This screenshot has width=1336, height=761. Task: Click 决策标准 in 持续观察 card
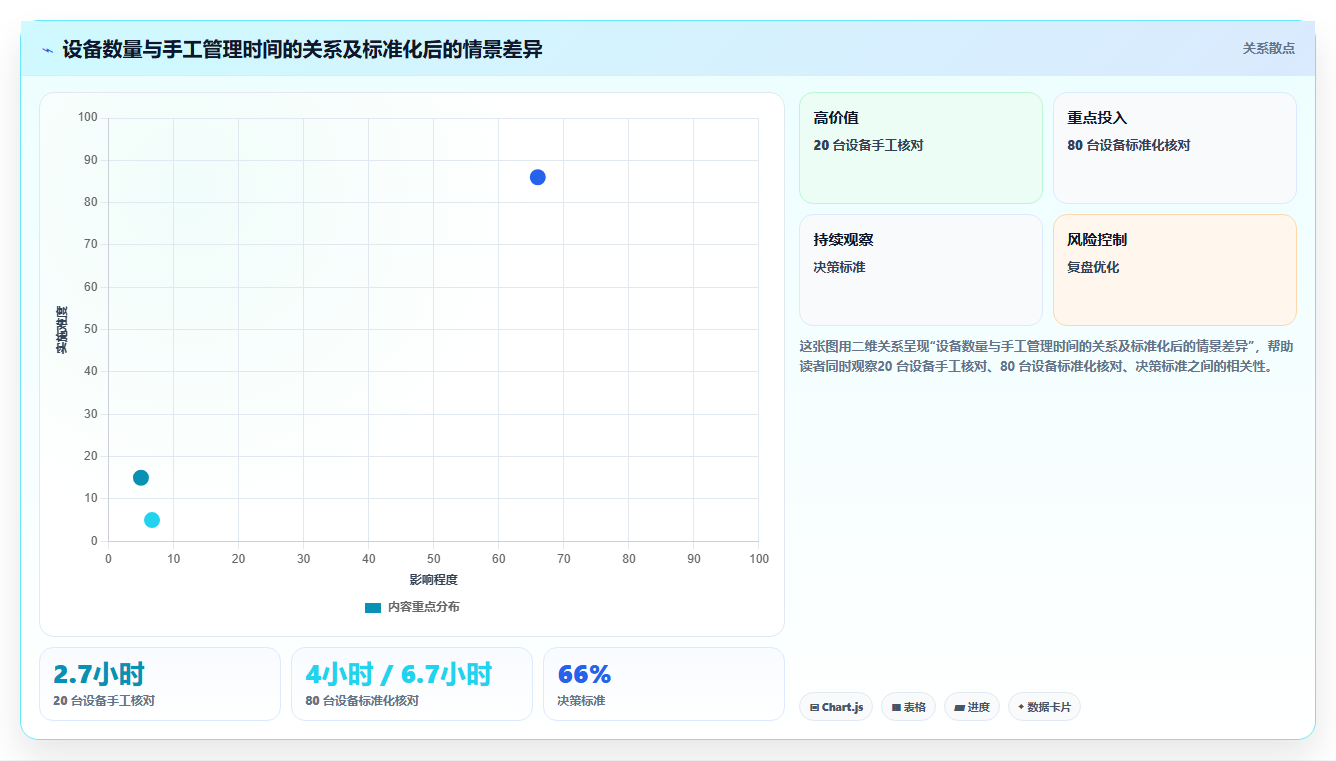[x=840, y=267]
